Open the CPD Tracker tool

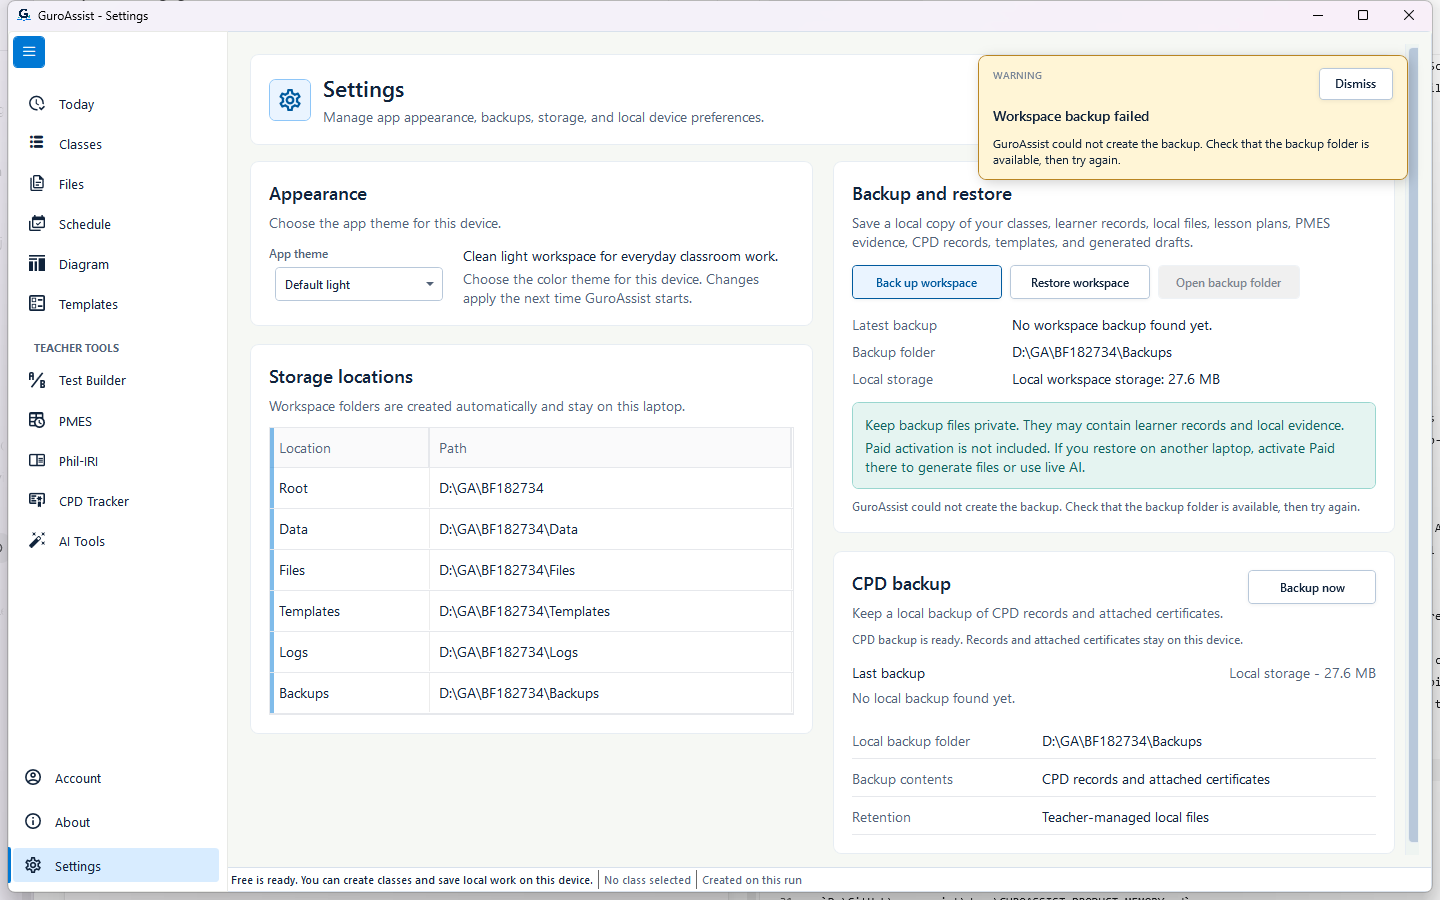point(115,501)
